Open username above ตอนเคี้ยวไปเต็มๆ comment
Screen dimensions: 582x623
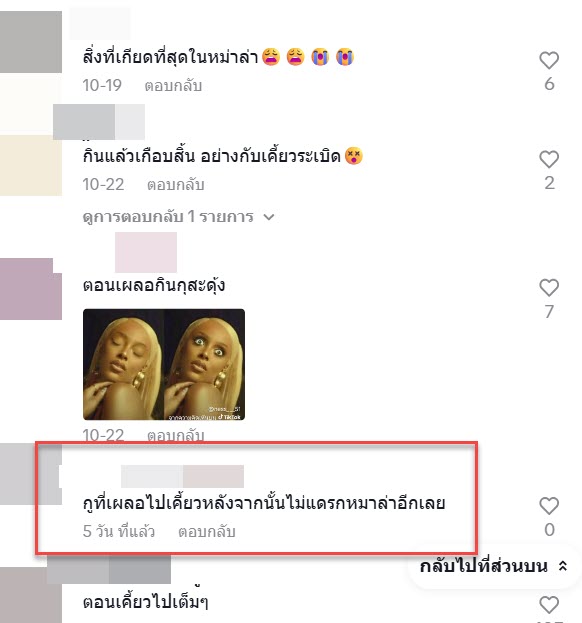[x=109, y=570]
